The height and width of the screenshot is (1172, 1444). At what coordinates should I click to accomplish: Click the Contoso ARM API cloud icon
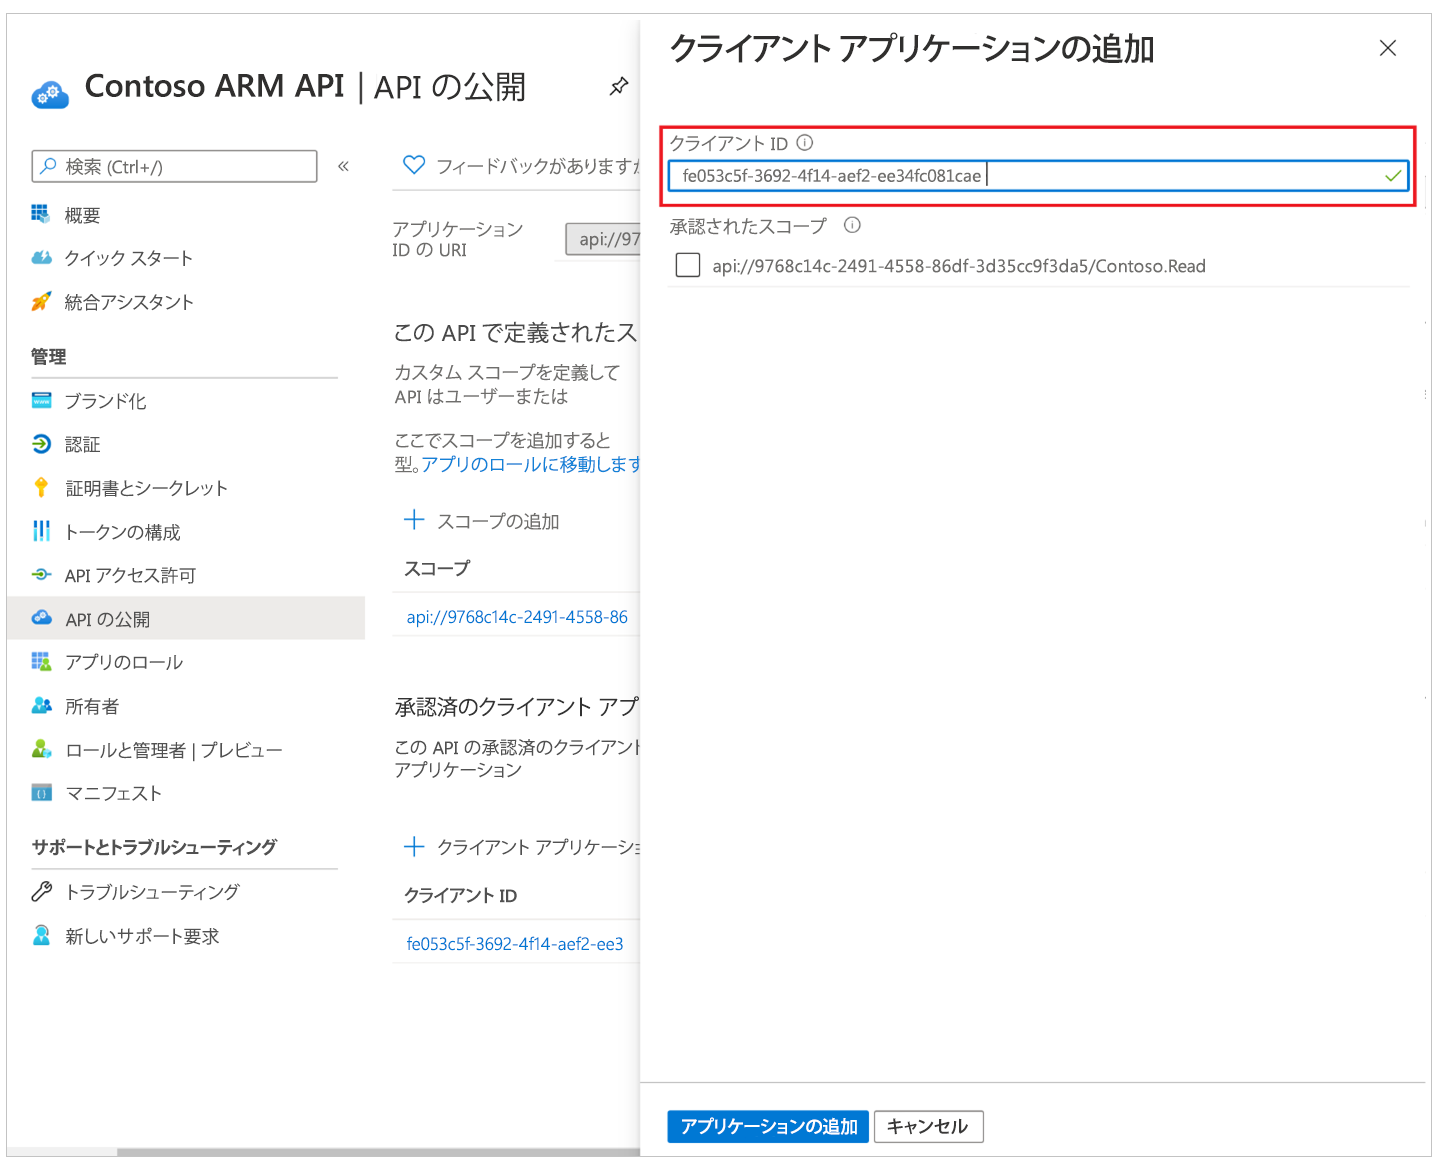(50, 94)
